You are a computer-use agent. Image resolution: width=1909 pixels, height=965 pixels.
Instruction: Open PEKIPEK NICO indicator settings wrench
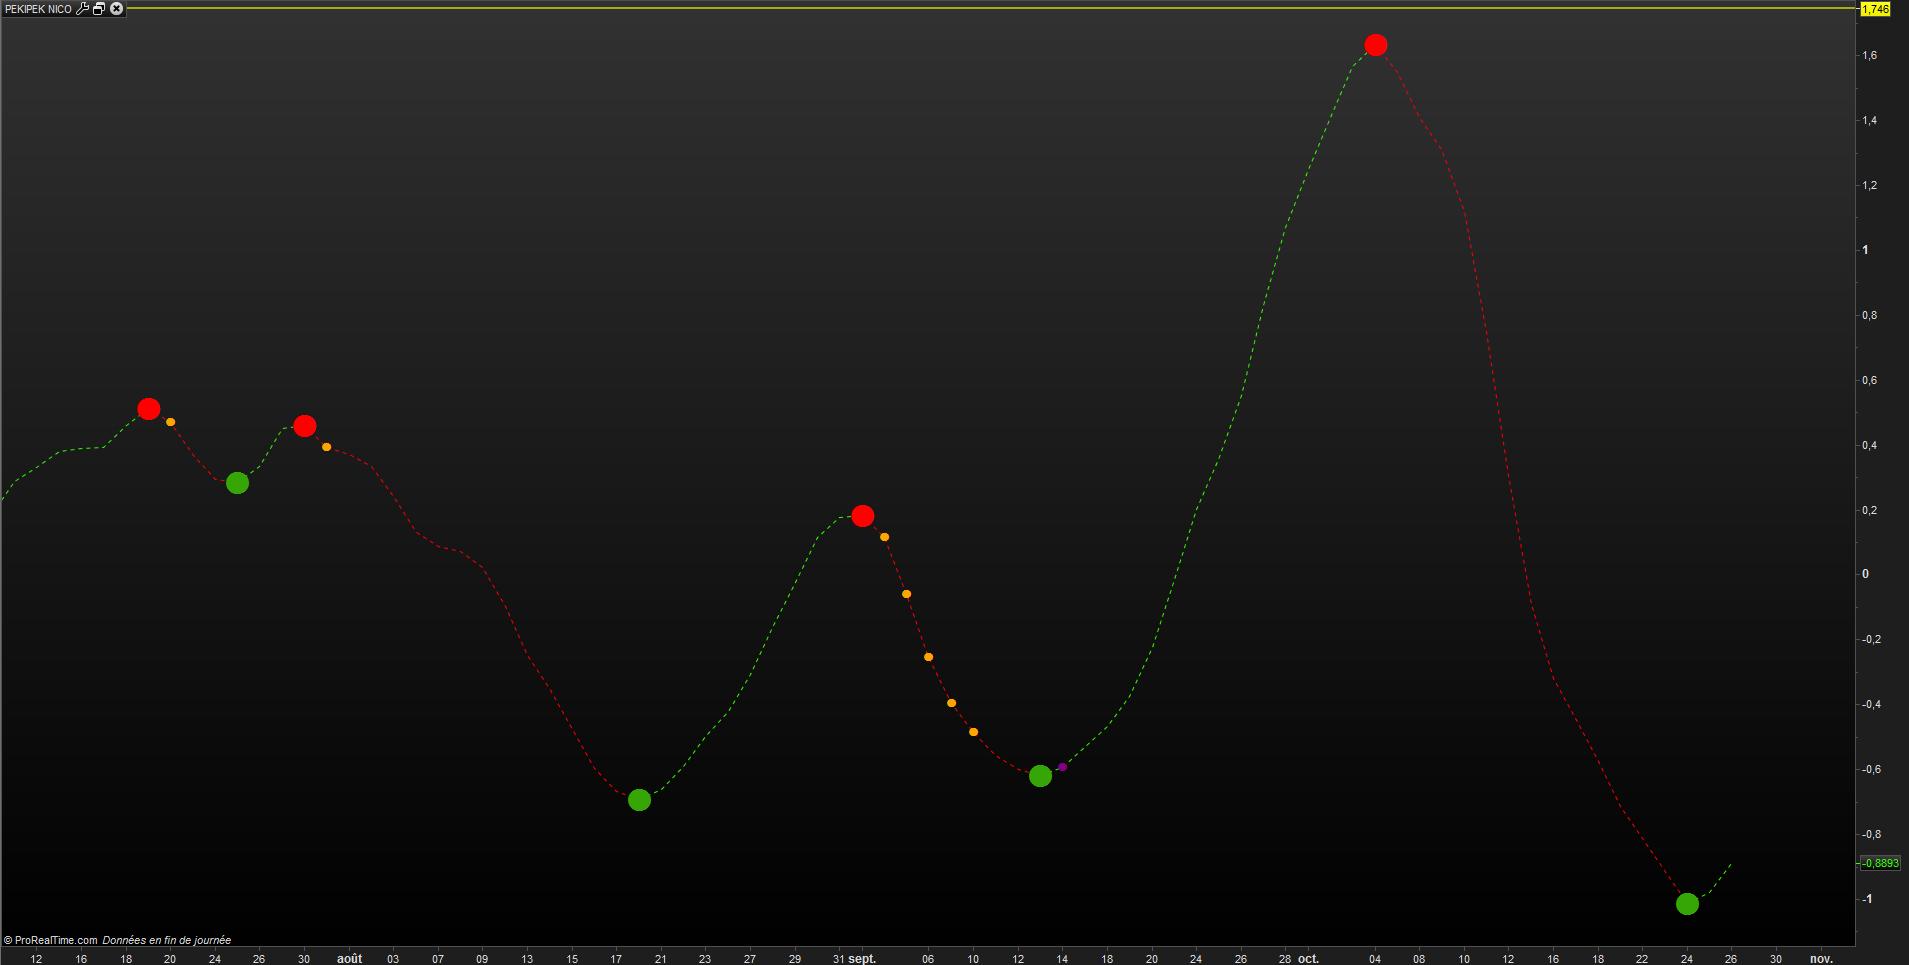[83, 9]
